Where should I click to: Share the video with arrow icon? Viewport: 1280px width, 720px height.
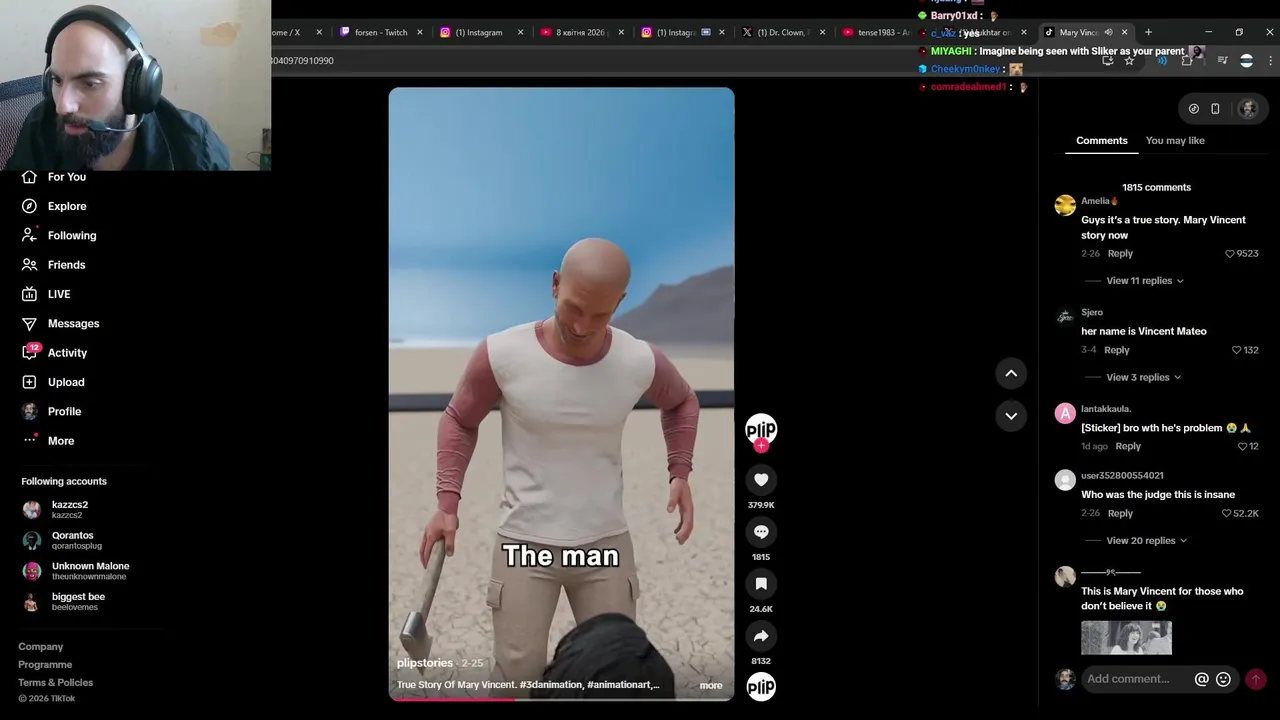(761, 636)
